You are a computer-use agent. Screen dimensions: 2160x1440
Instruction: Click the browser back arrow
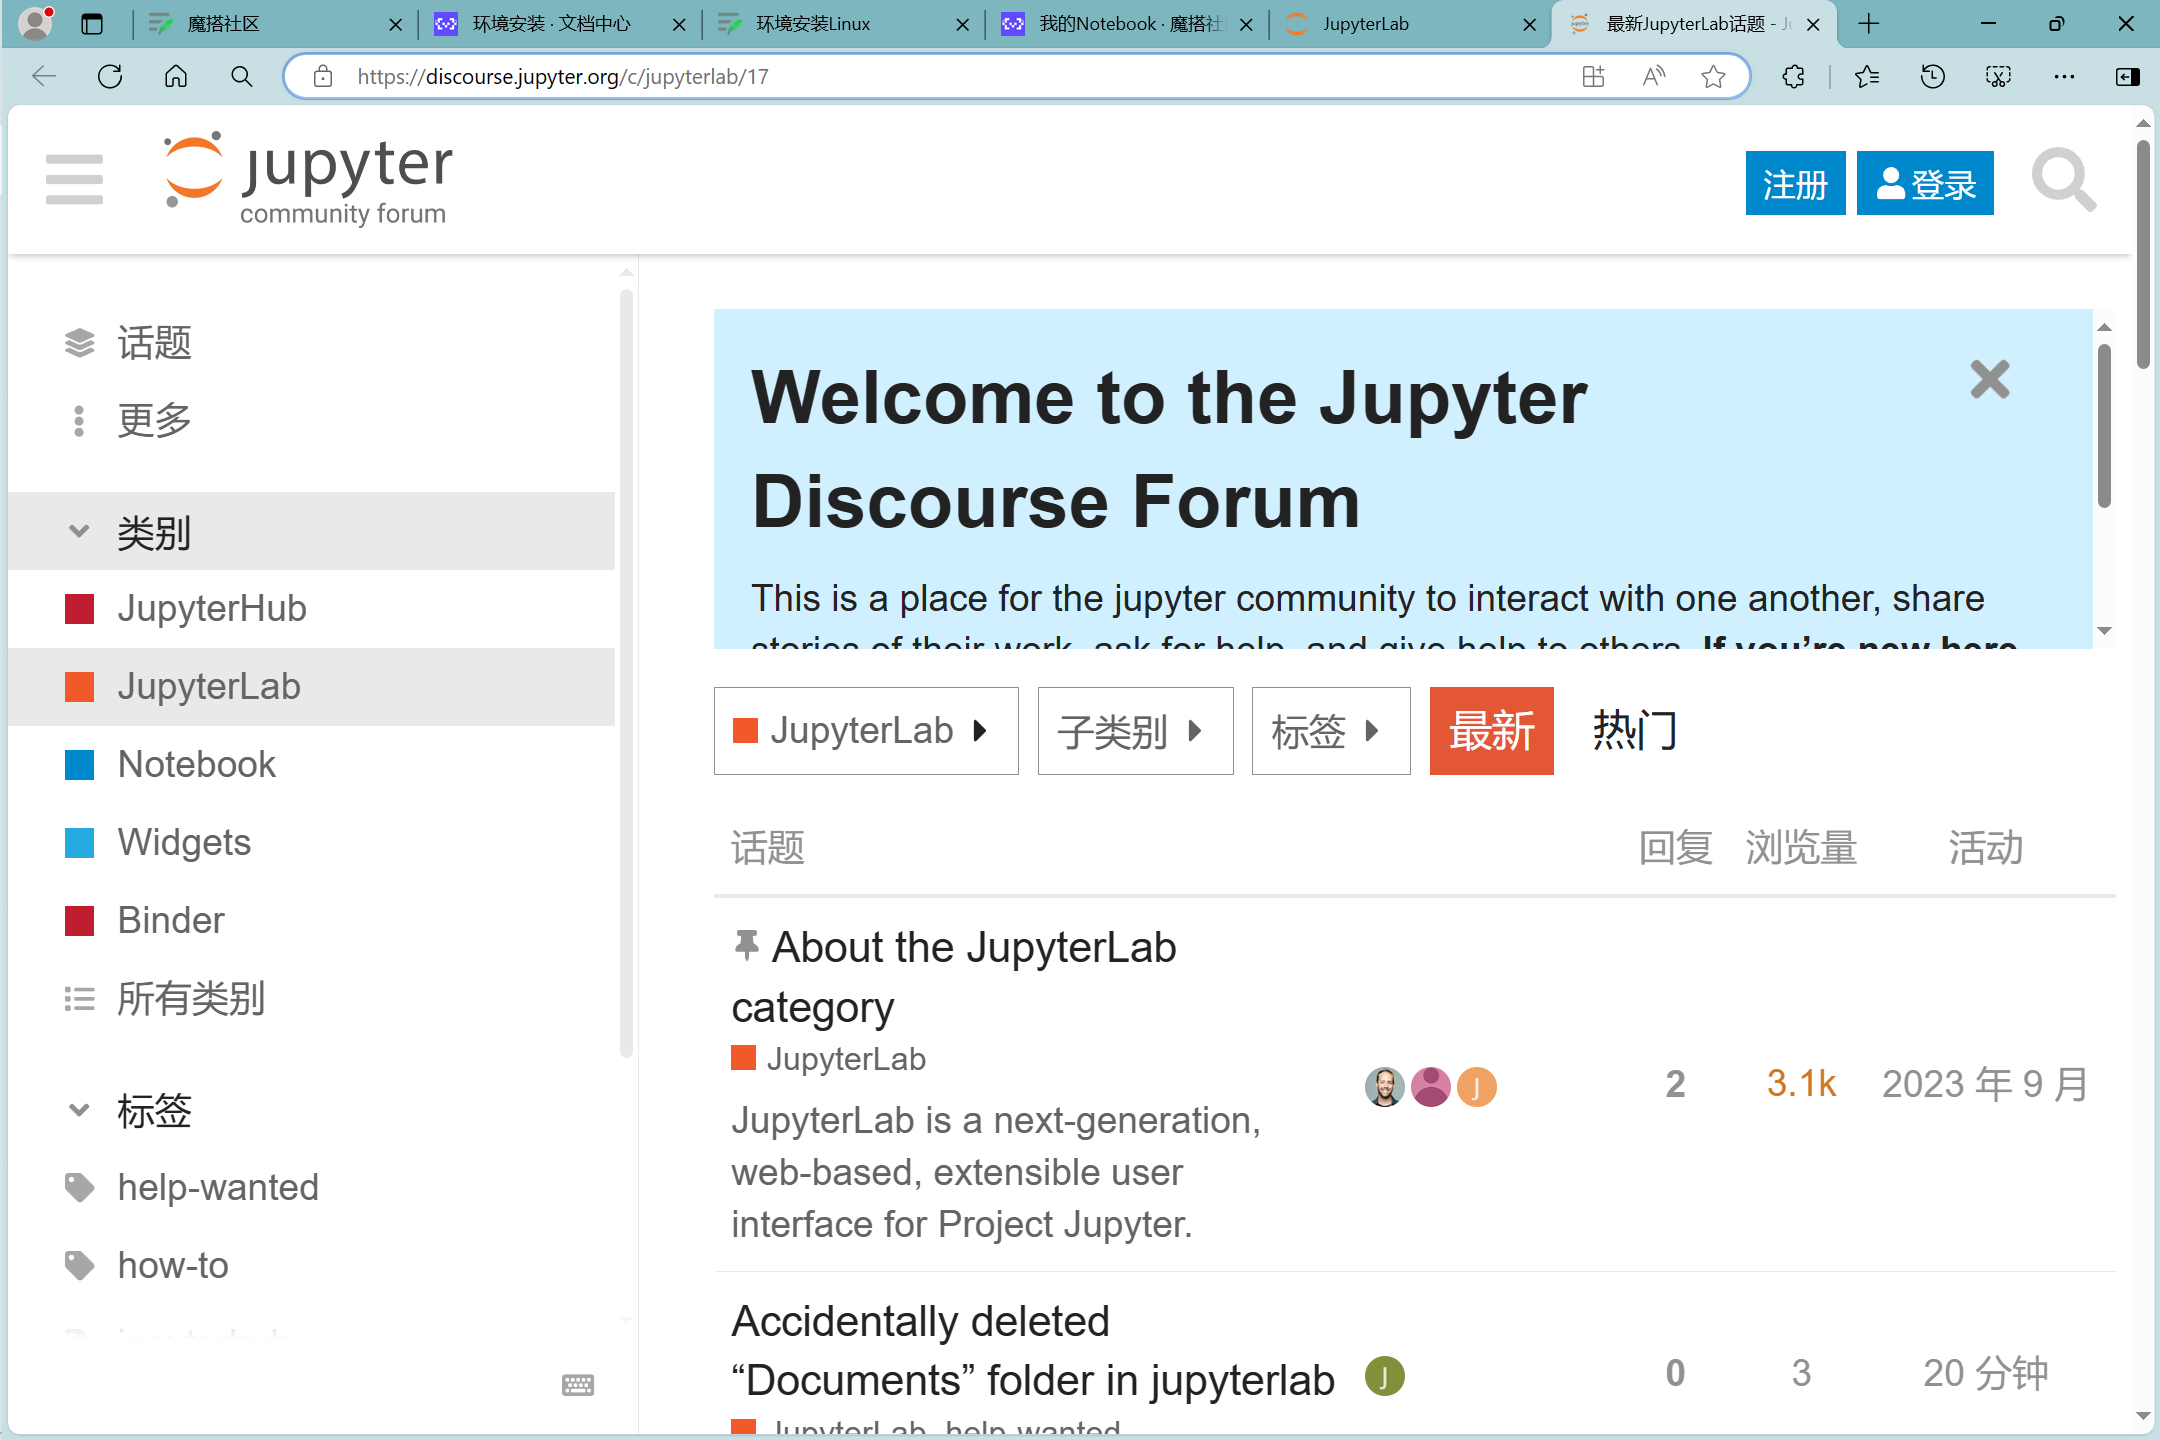44,77
